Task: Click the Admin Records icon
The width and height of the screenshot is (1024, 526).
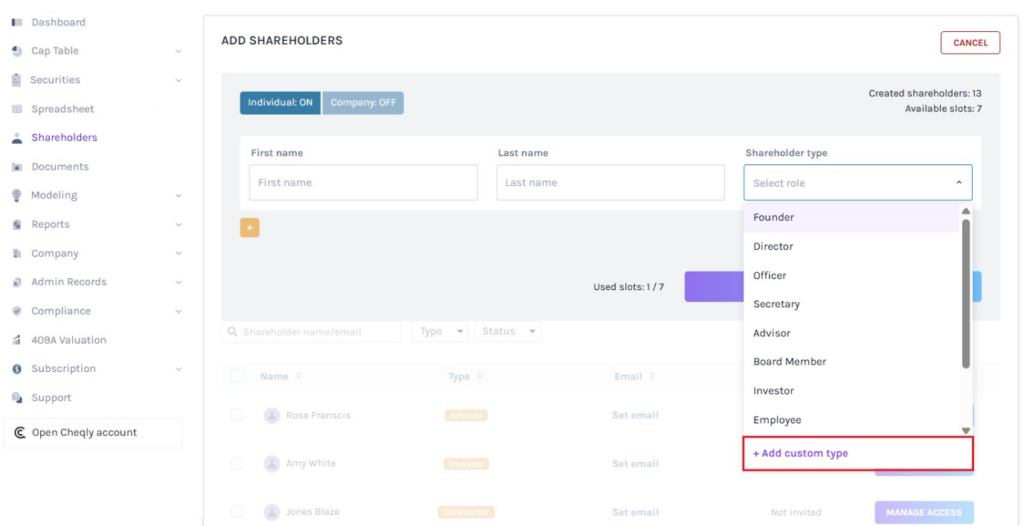Action: 18,282
